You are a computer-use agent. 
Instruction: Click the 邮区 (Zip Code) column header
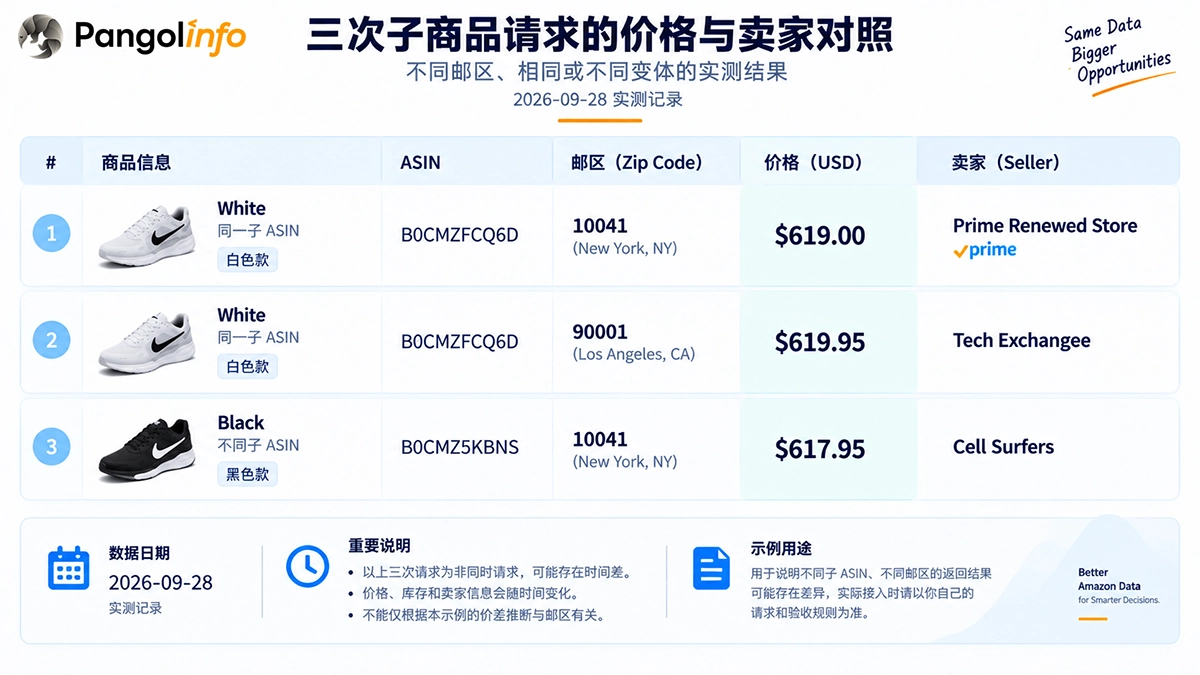point(637,162)
